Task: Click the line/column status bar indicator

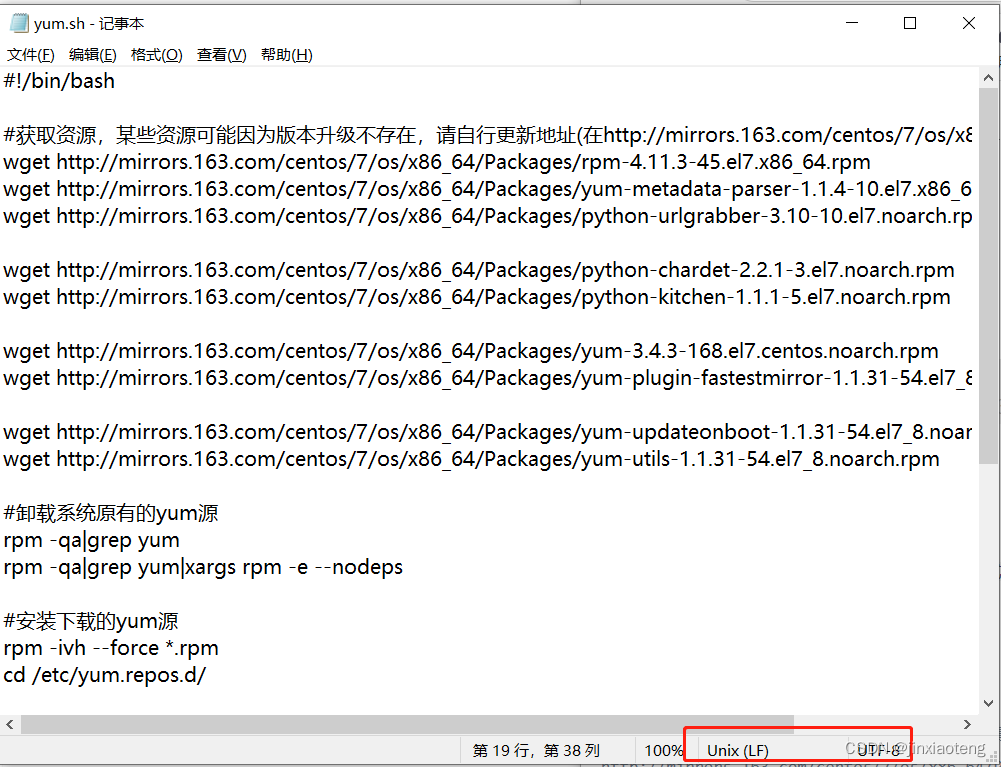Action: click(x=536, y=750)
